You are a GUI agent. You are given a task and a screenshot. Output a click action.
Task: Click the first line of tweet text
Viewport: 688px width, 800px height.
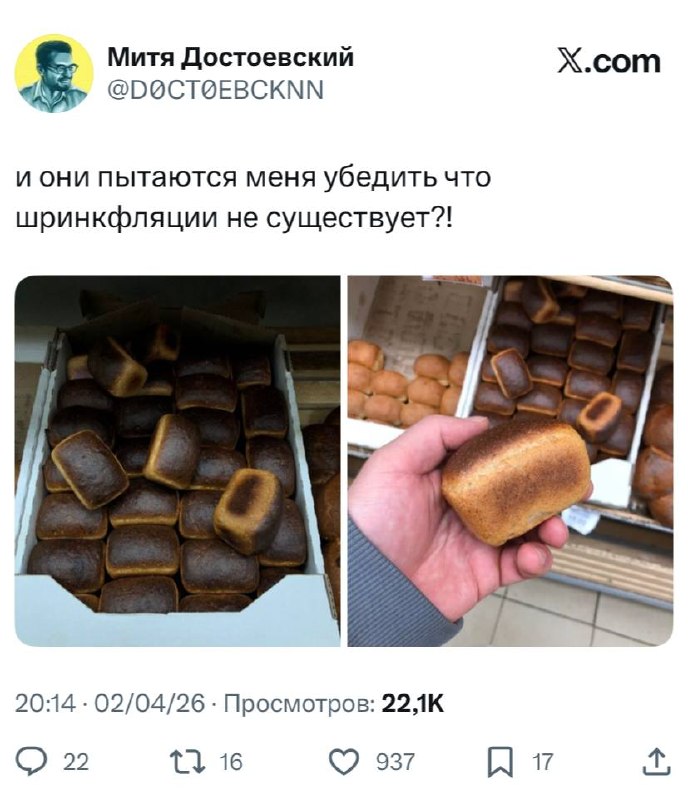tap(254, 179)
